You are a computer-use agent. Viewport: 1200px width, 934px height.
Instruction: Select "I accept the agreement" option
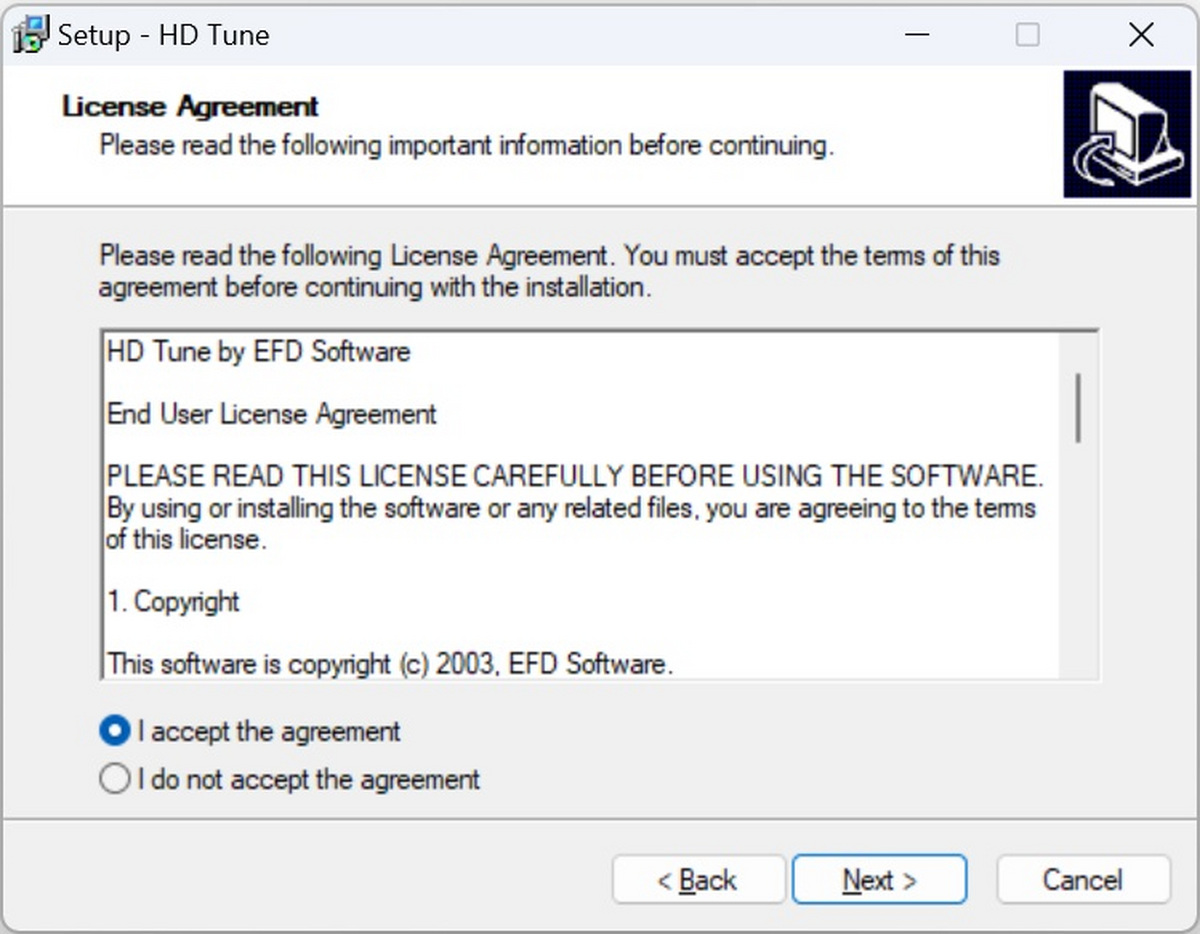point(115,732)
